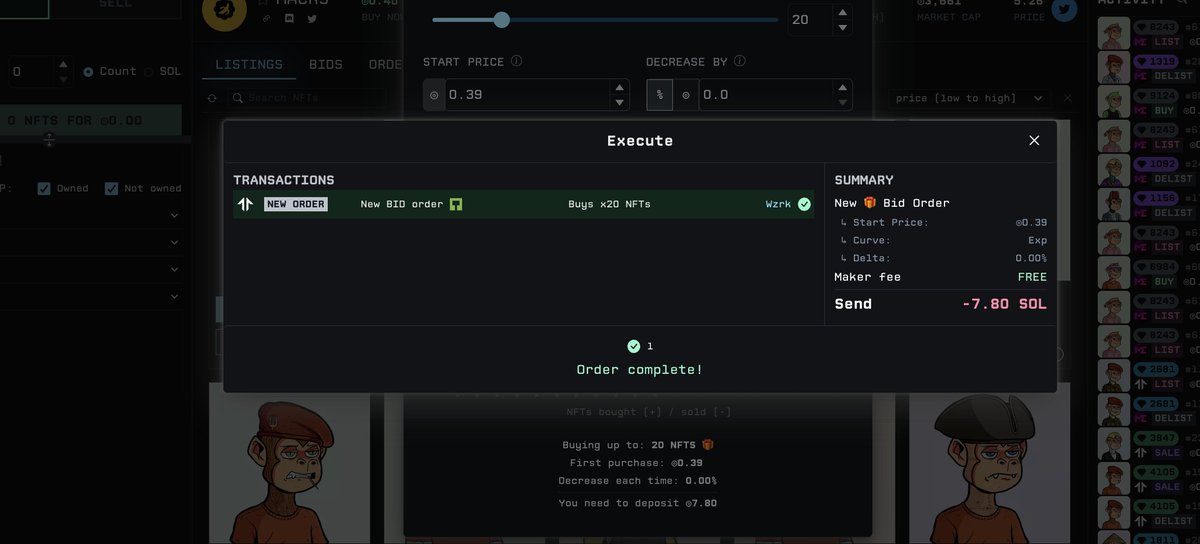Open the collection's Discord icon
The image size is (1200, 544).
(289, 18)
